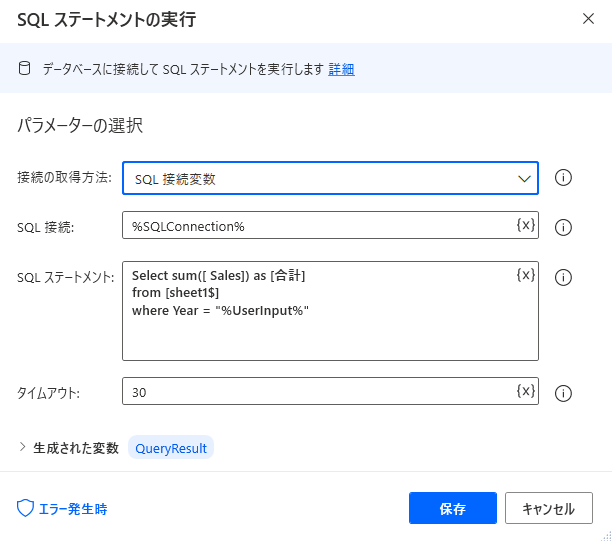Click the %SQLConnection% input field
Viewport: 612px width, 541px height.
pos(330,225)
